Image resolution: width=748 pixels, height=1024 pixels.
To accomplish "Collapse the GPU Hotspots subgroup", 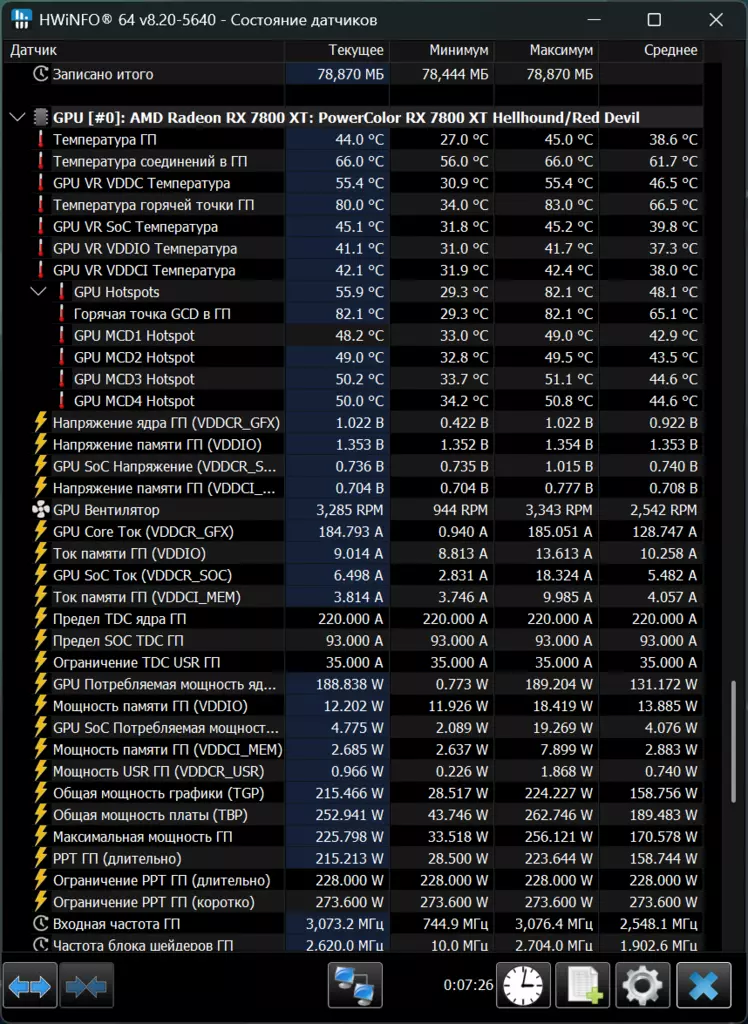I will (39, 292).
